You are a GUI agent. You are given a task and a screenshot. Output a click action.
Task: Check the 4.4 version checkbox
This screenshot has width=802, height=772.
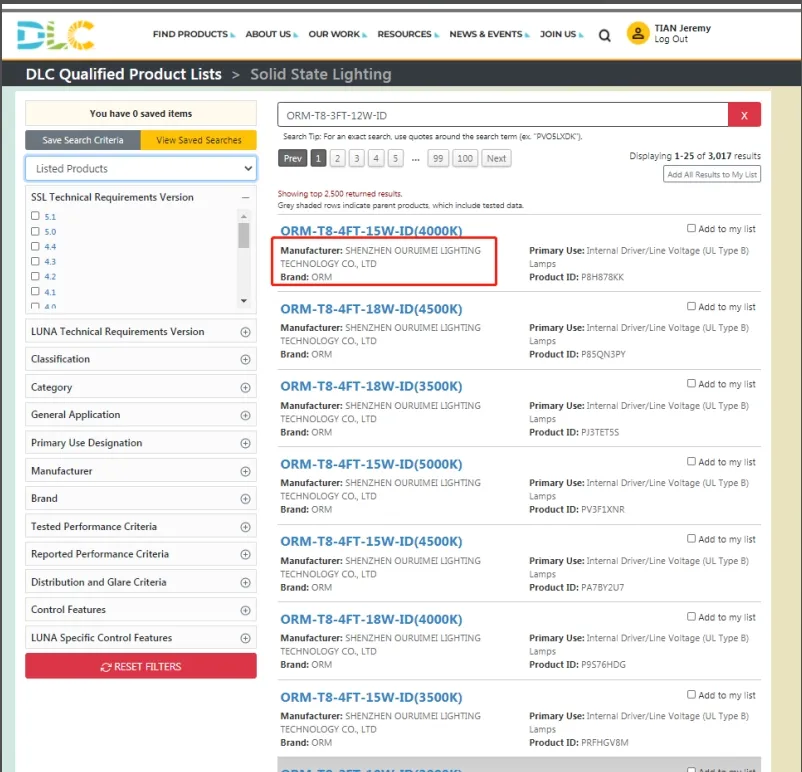point(36,246)
